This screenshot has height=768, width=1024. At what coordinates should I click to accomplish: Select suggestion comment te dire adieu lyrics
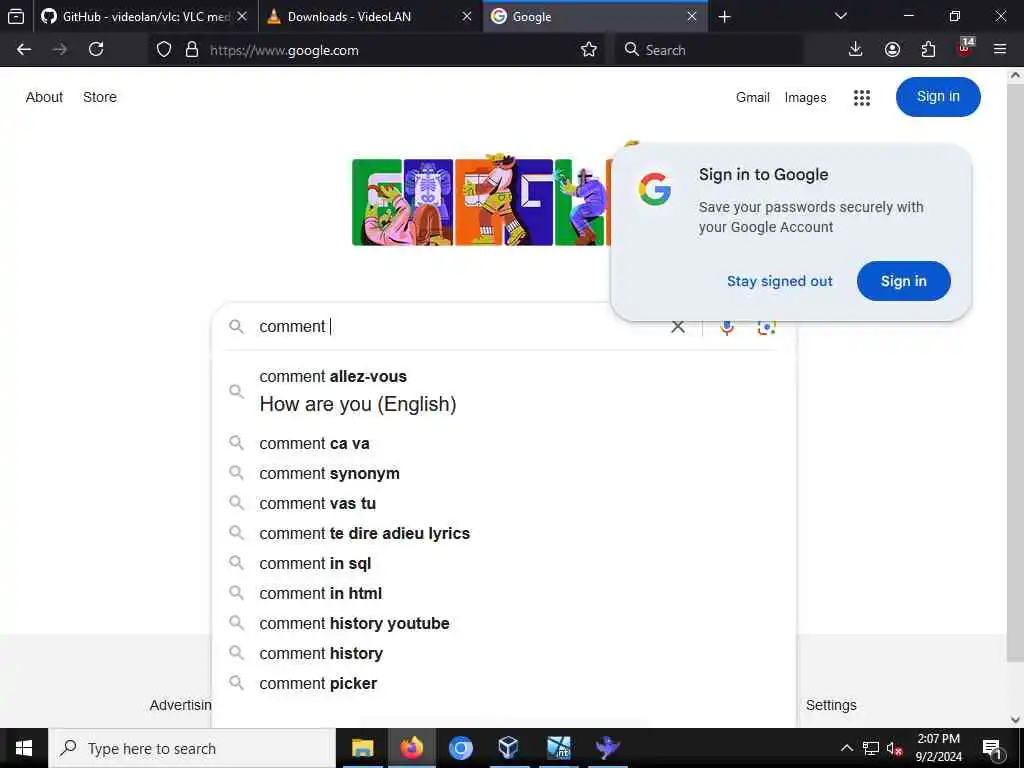click(504, 534)
